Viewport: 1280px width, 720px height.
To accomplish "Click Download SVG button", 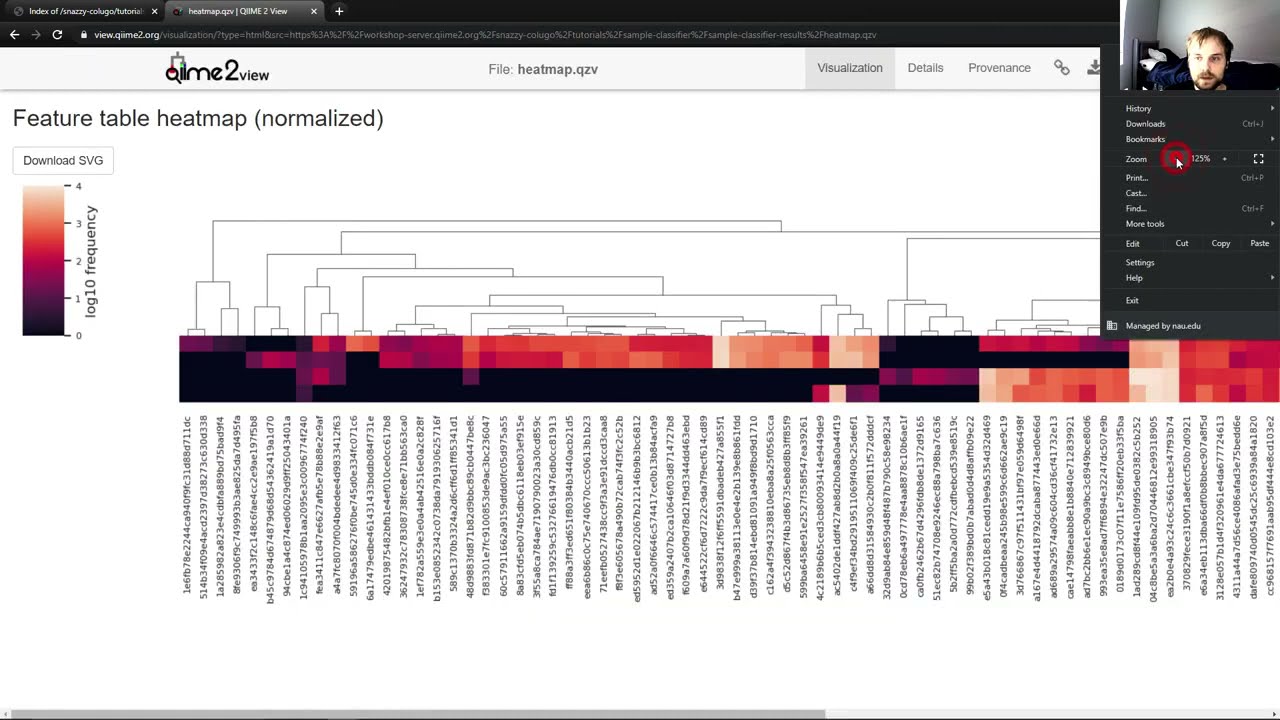I will pos(63,160).
